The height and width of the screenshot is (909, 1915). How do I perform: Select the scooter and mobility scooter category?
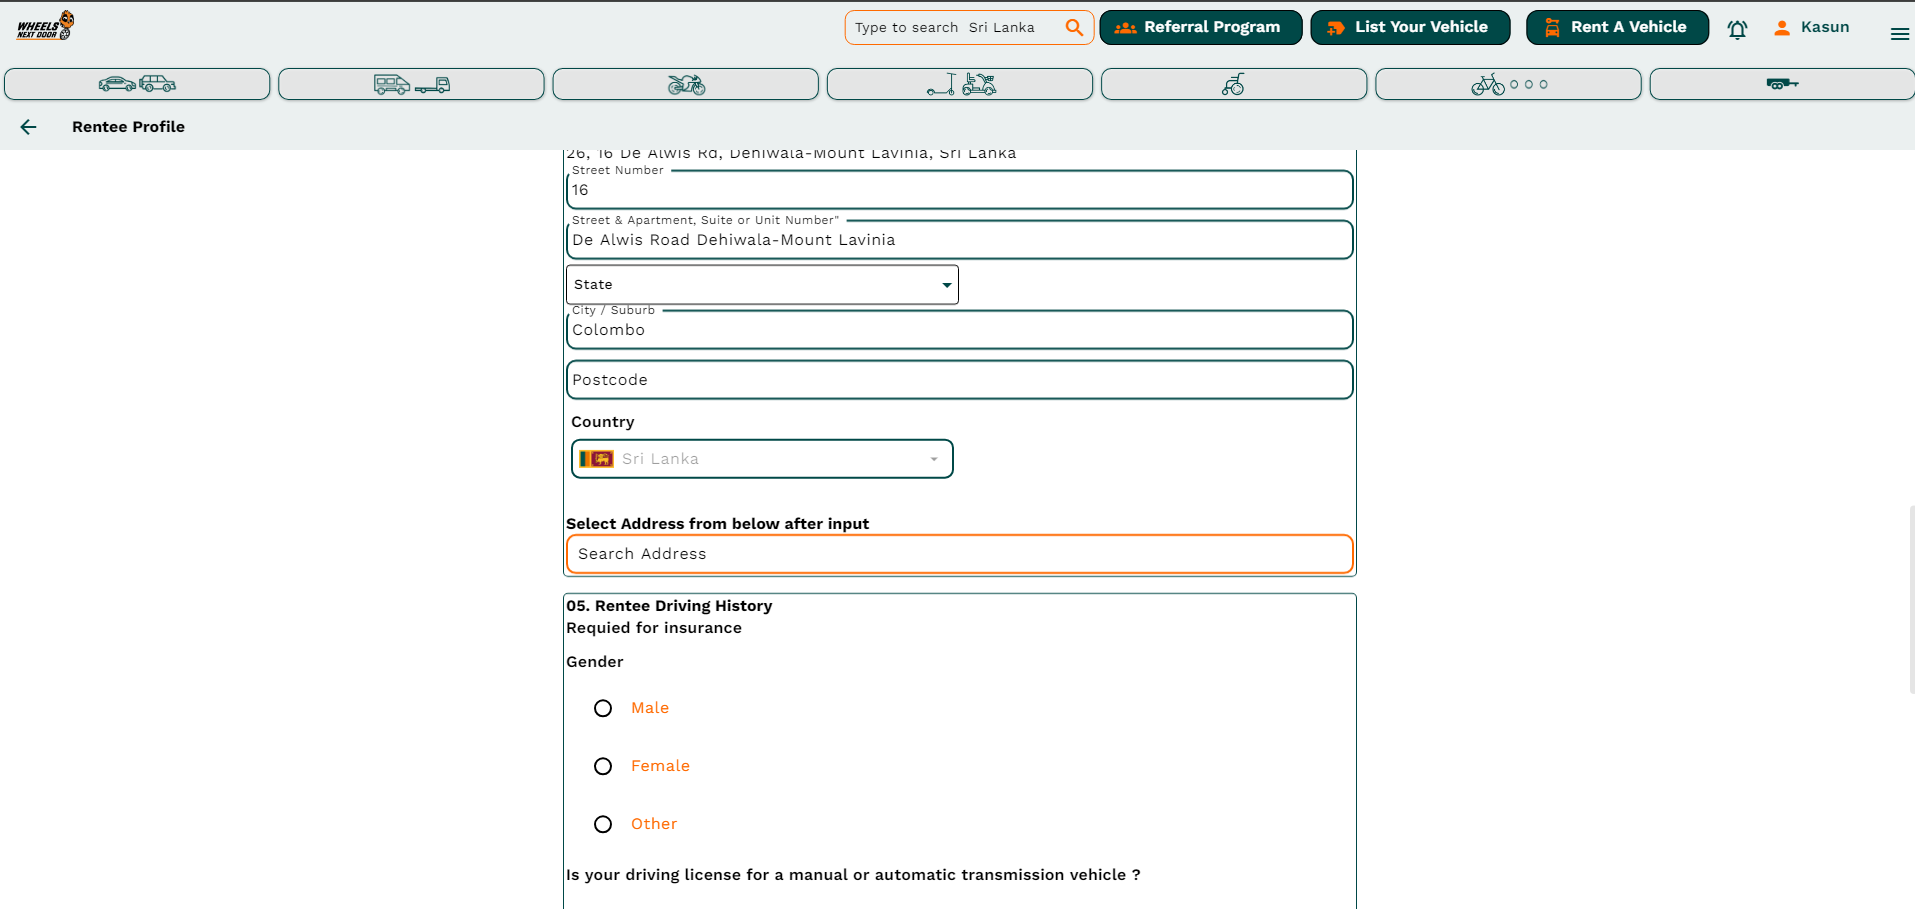[x=959, y=84]
